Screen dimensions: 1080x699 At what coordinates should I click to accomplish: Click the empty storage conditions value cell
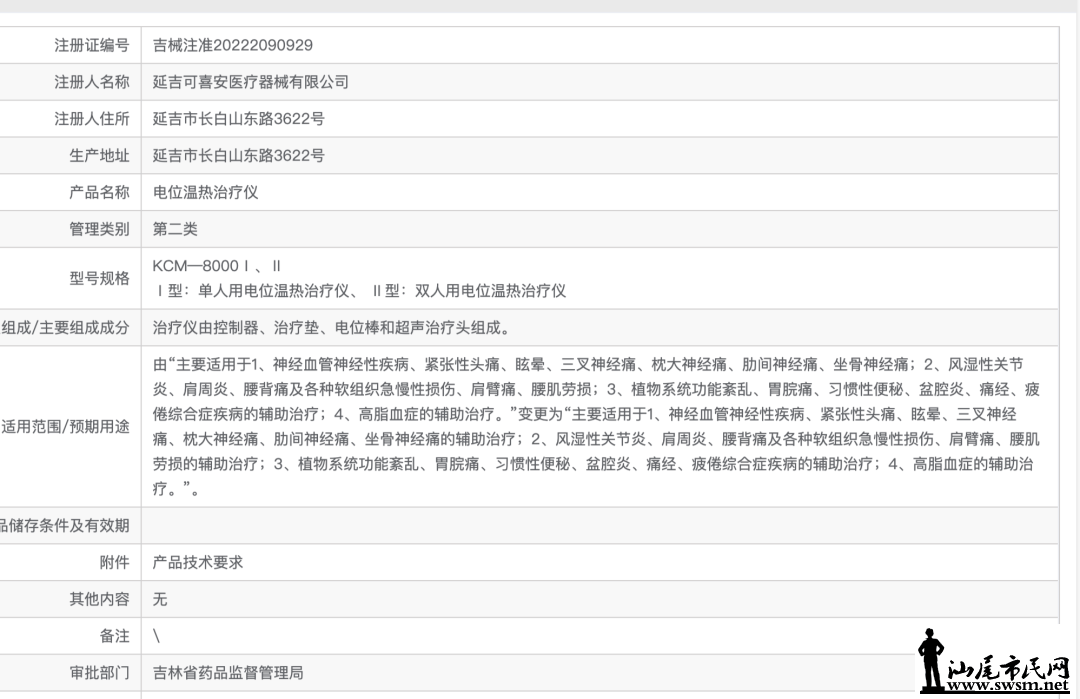[x=600, y=525]
